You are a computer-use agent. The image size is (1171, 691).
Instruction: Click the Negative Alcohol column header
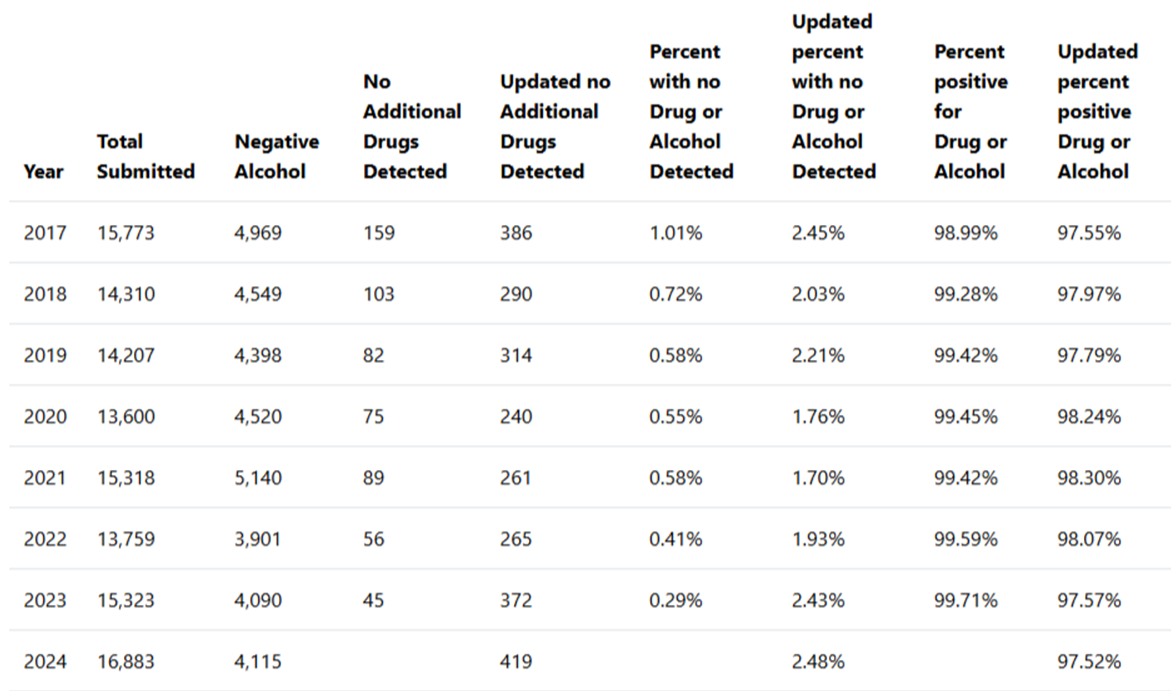(x=276, y=156)
